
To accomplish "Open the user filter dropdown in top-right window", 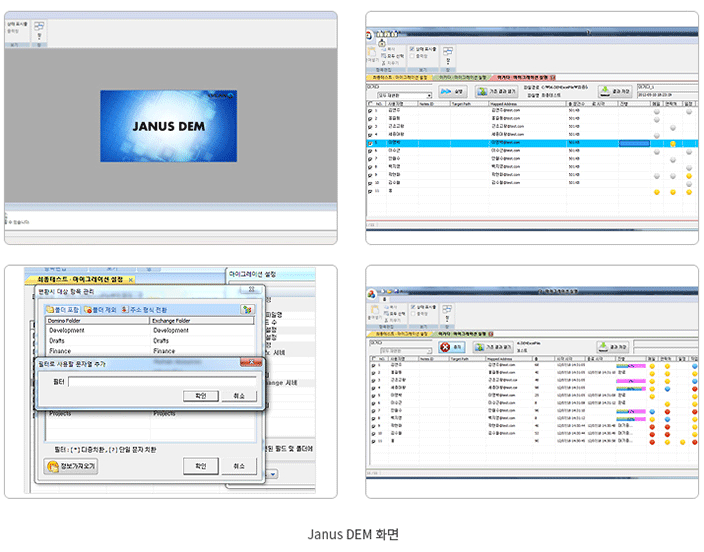I will (430, 96).
